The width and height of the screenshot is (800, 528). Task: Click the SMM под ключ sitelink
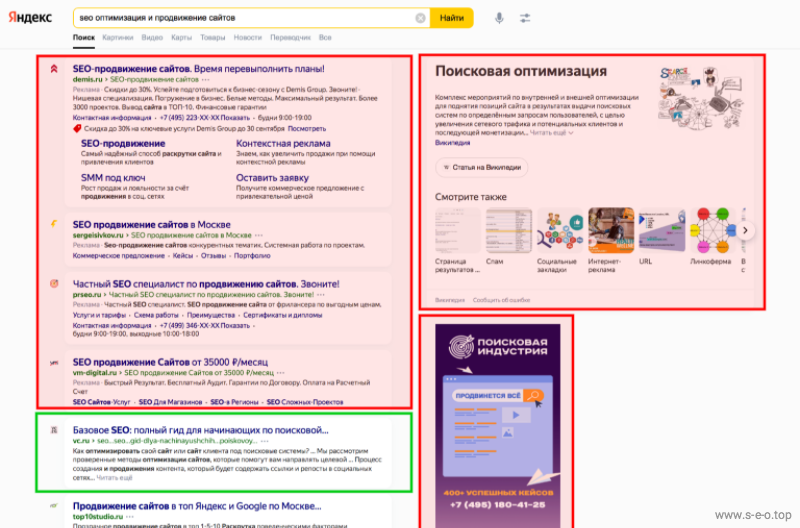(x=113, y=178)
